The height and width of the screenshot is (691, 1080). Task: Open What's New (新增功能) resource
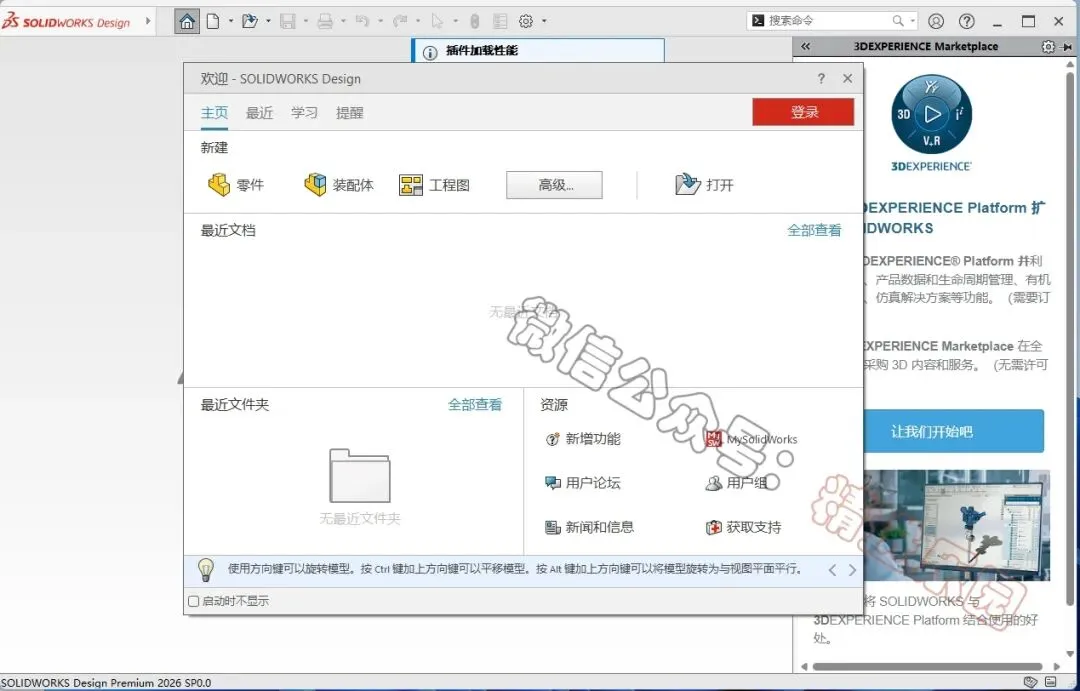point(583,439)
